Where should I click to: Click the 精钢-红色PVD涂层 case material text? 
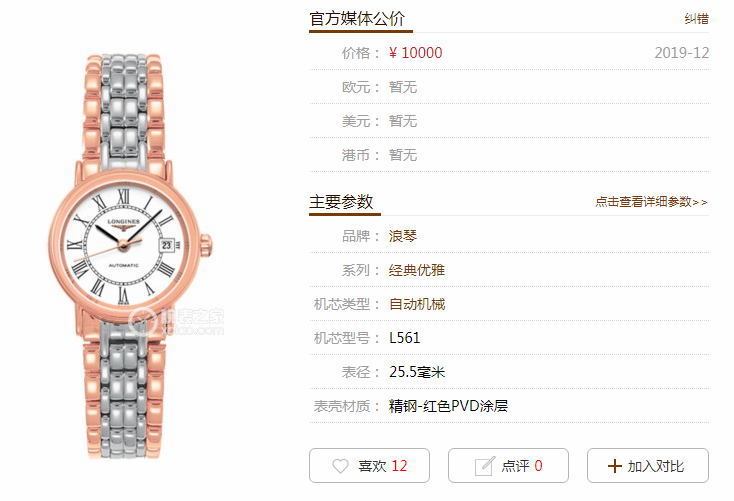448,406
